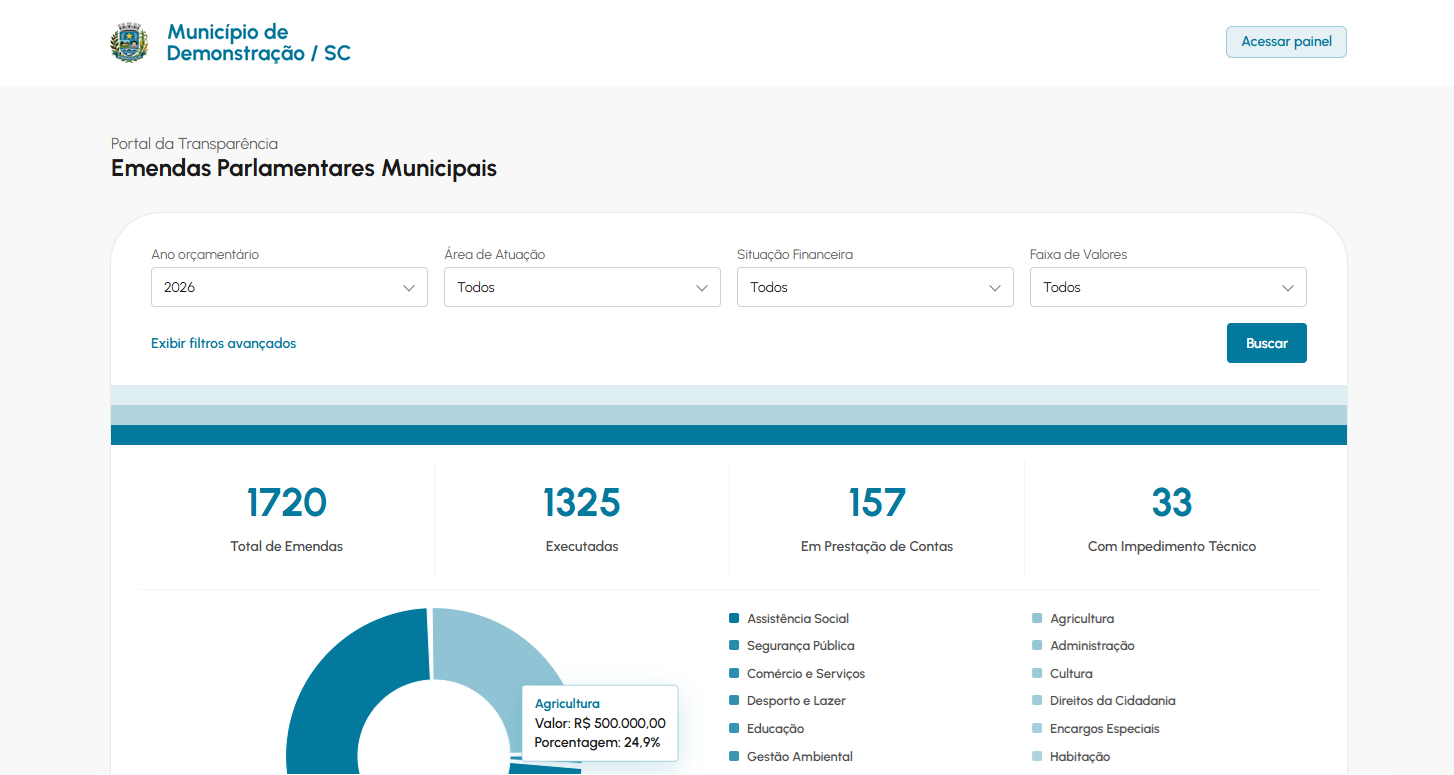Open the Situação Financeira dropdown
Viewport: 1454px width, 775px height.
875,287
